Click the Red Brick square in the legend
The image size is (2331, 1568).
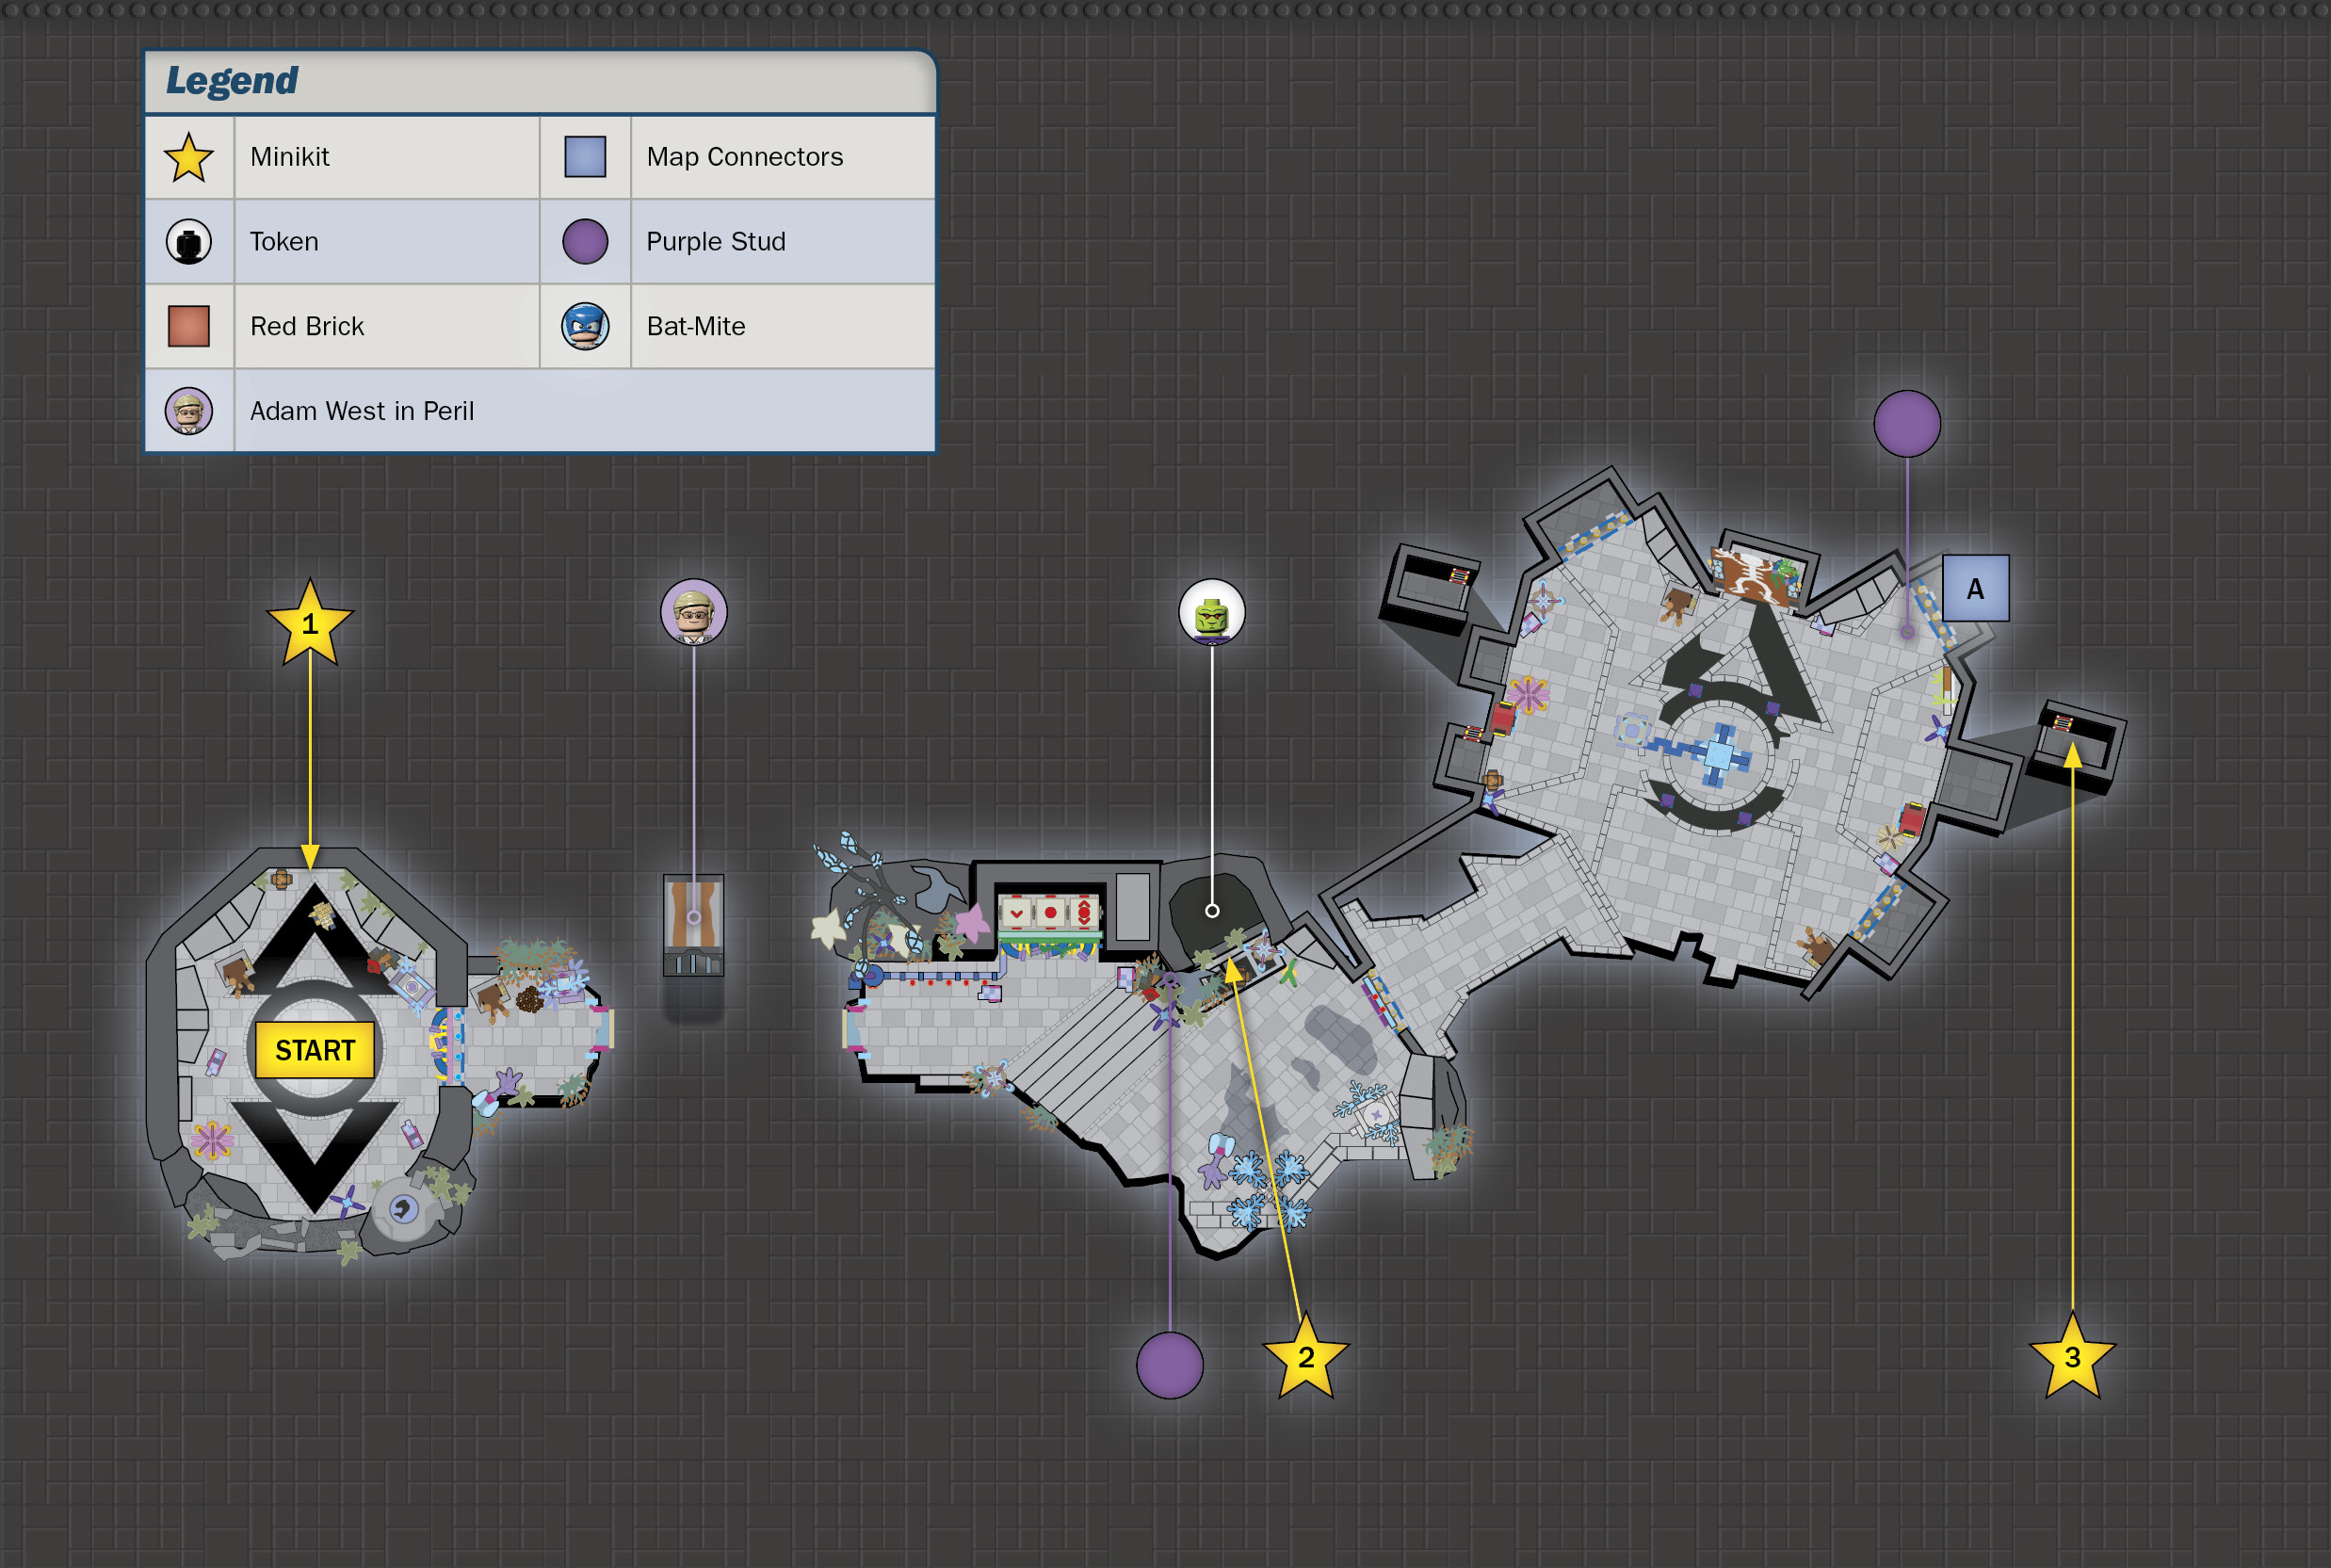point(189,326)
